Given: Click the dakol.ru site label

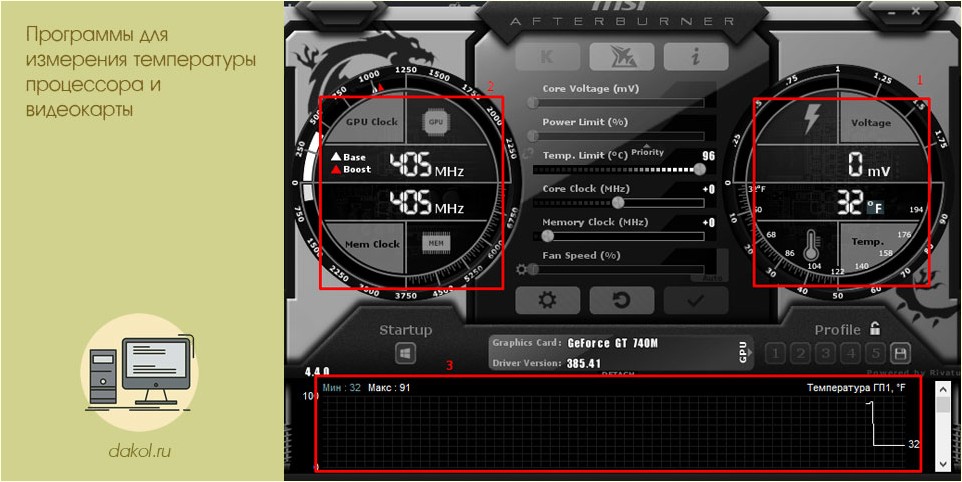Looking at the screenshot, I should (x=139, y=452).
